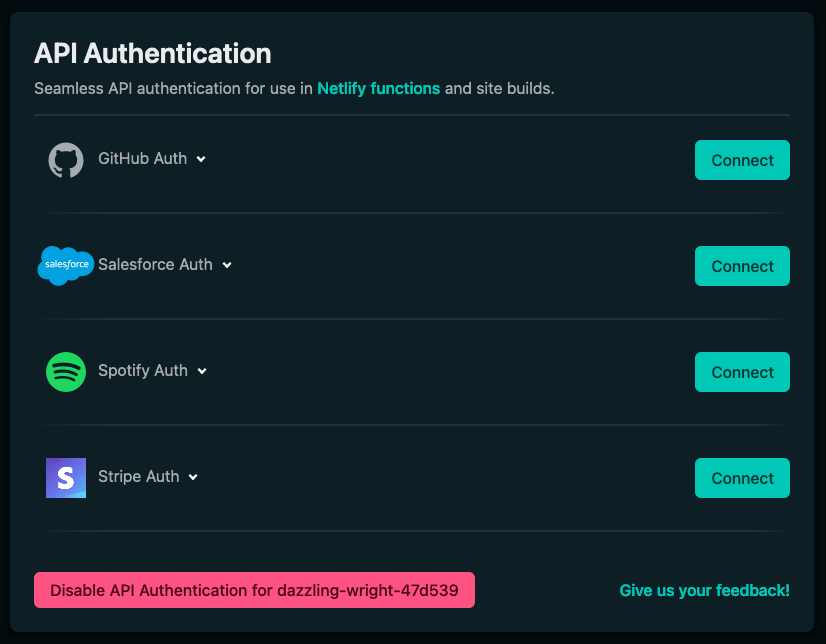Click the GitHub logo icon
The image size is (826, 644).
click(65, 159)
